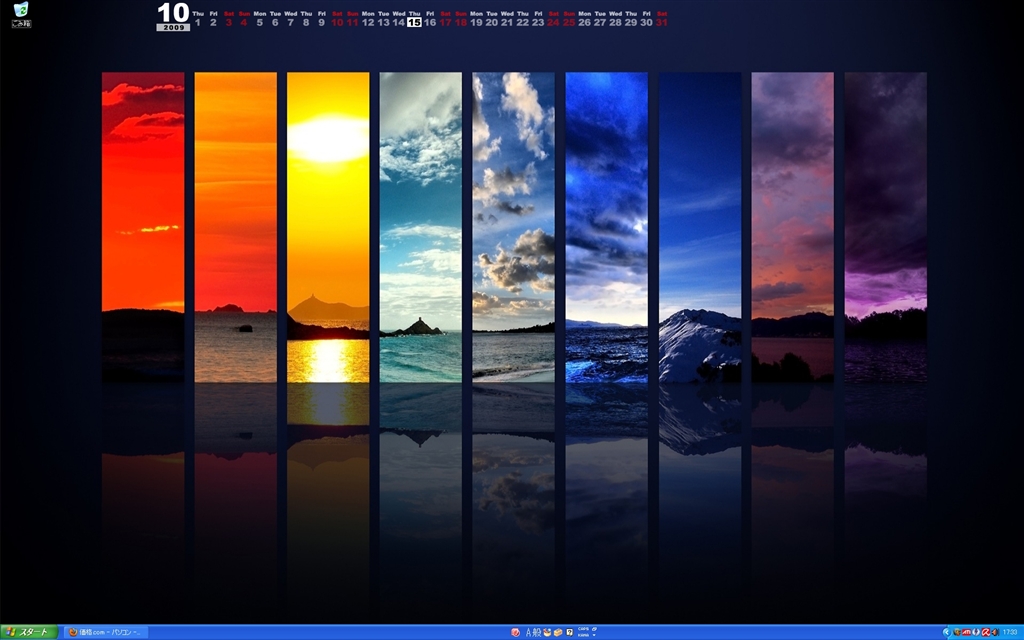Select the Recycle Bin desktop icon
The width and height of the screenshot is (1024, 640).
coord(21,14)
